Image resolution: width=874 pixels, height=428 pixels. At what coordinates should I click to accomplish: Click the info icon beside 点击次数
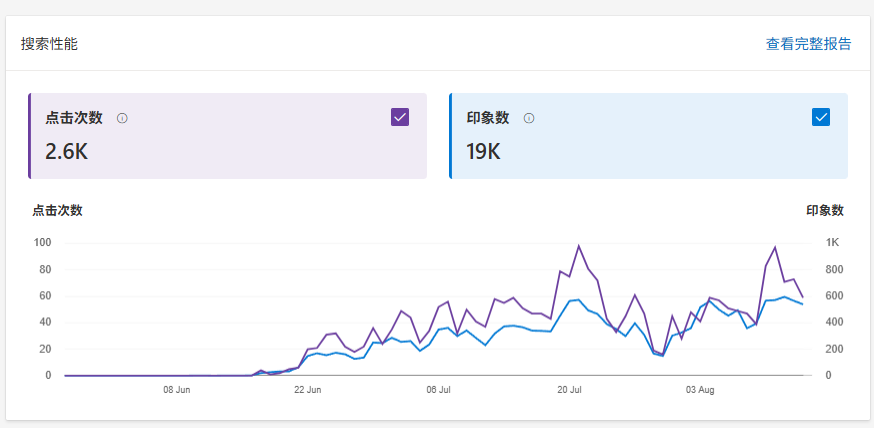coord(122,118)
